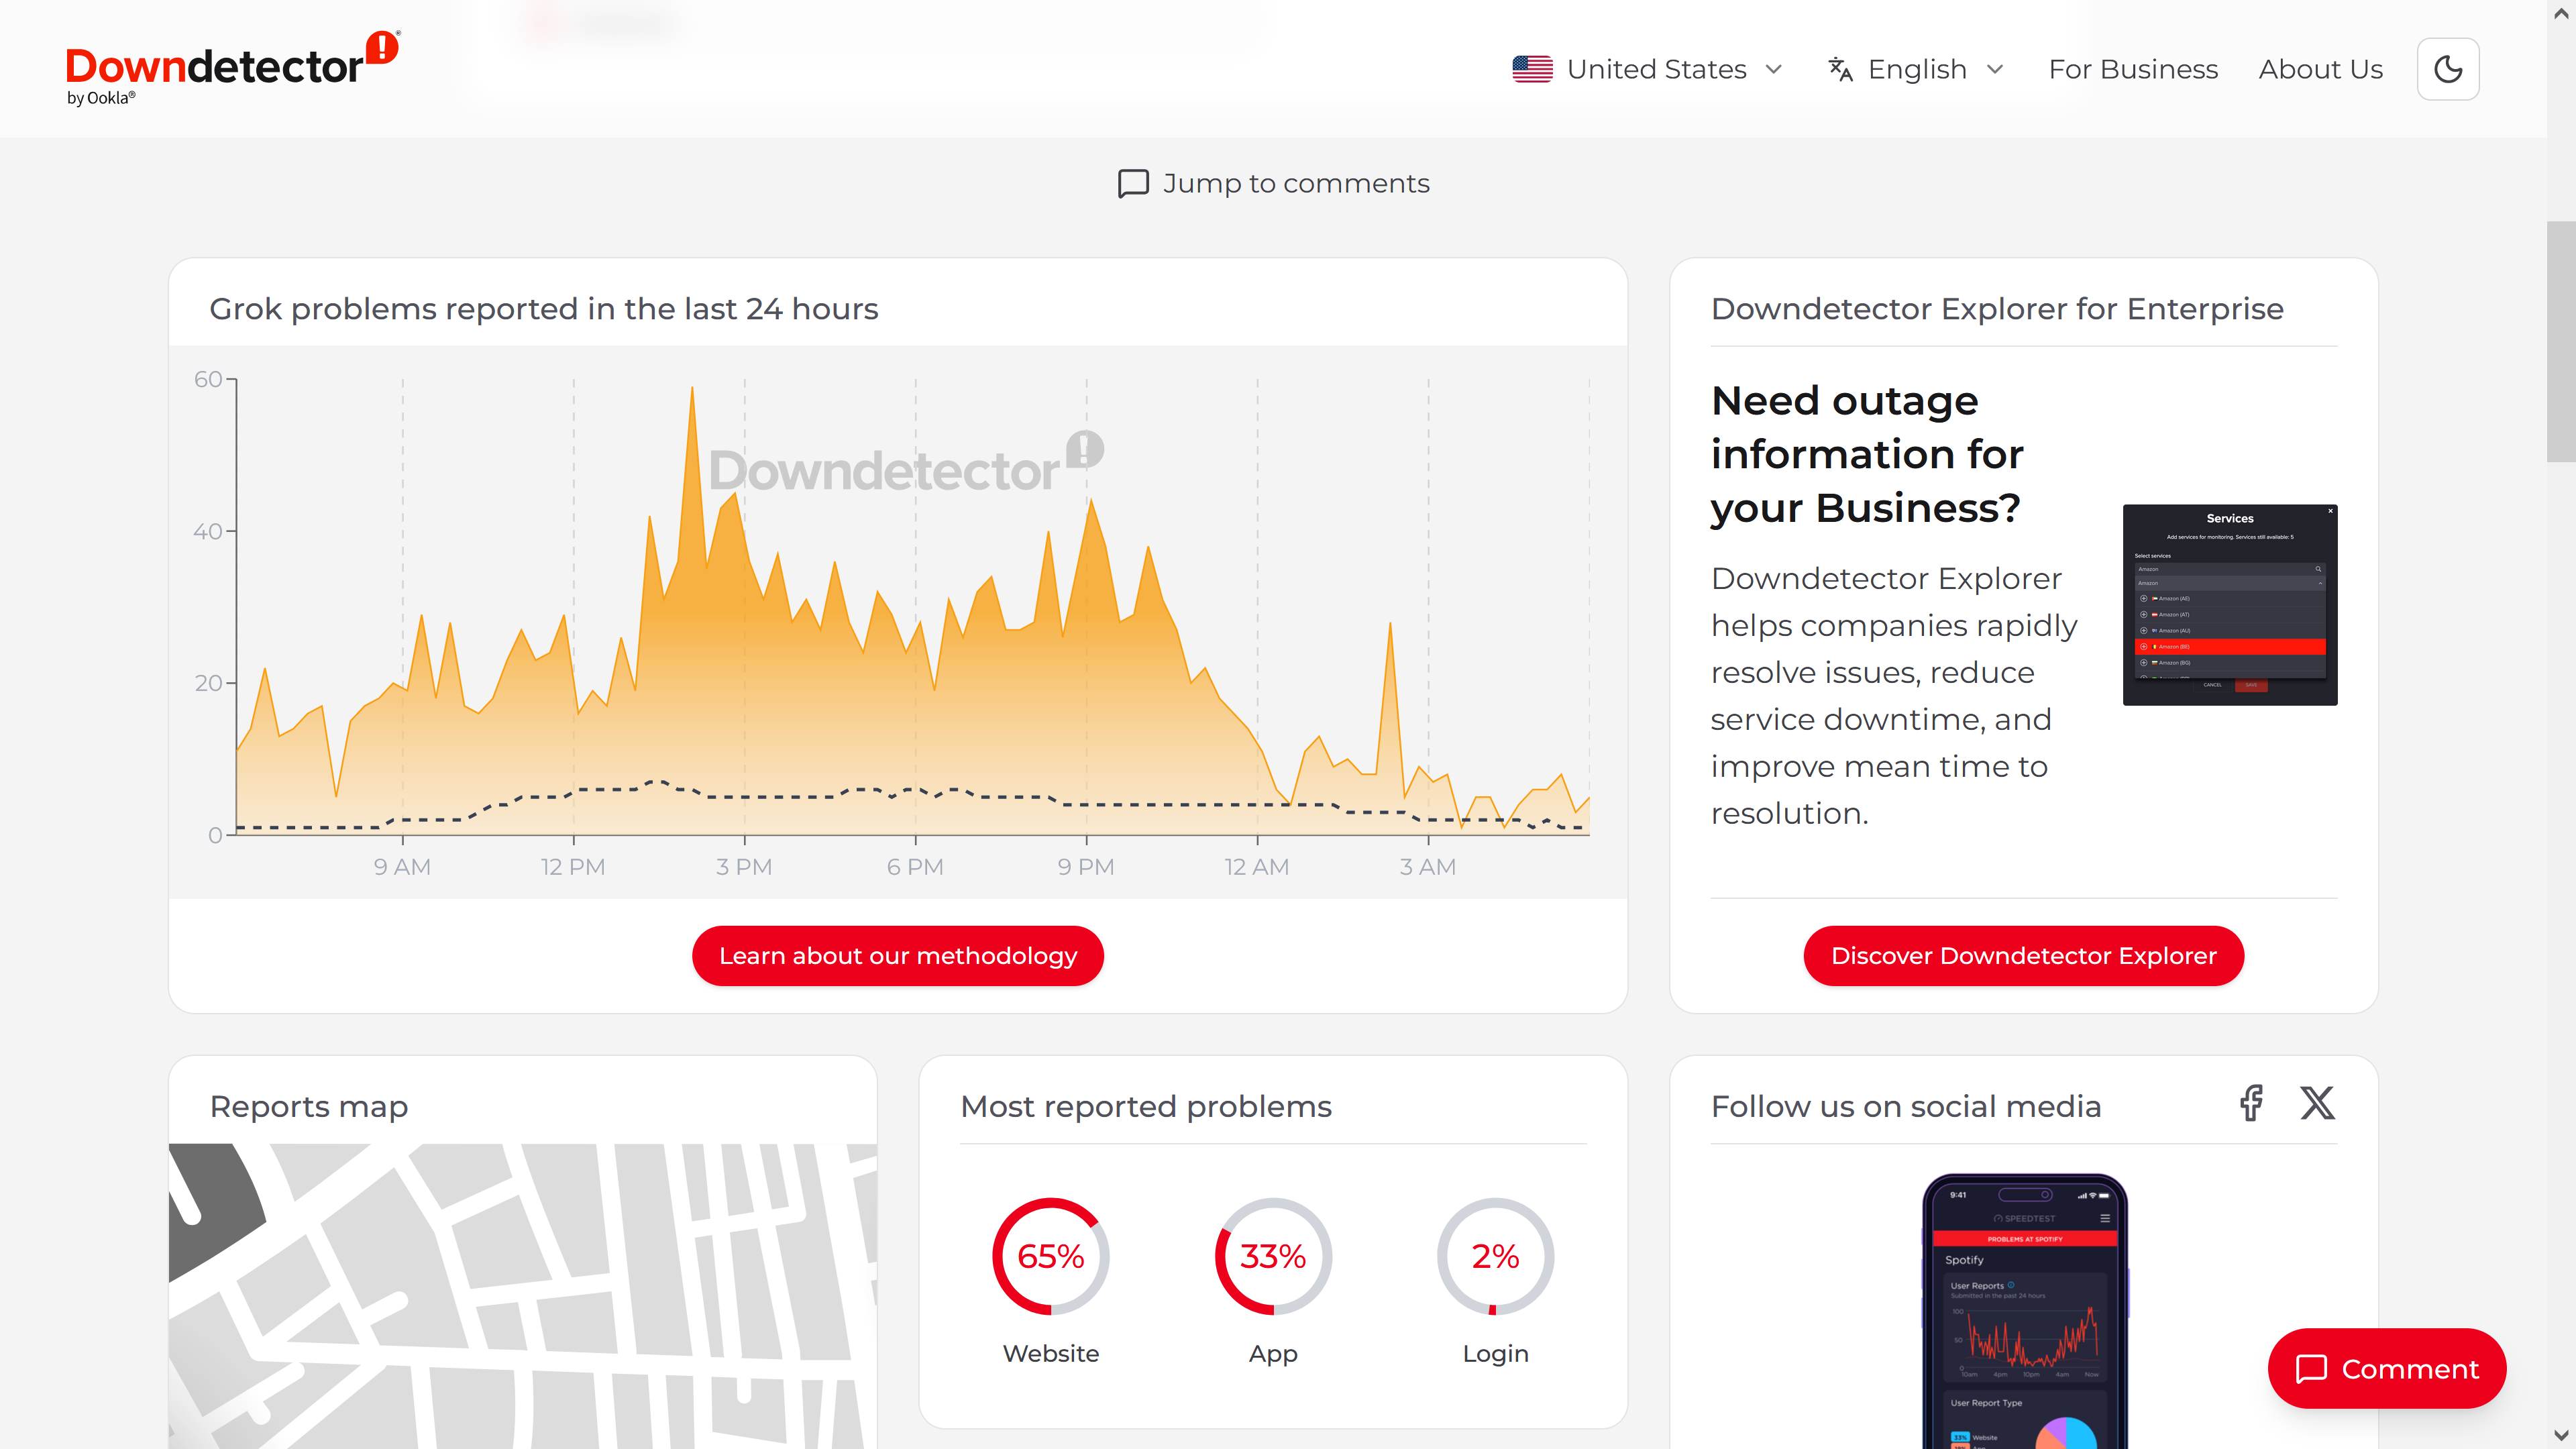The image size is (2576, 1449).
Task: Expand the United States country dropdown
Action: pos(1648,69)
